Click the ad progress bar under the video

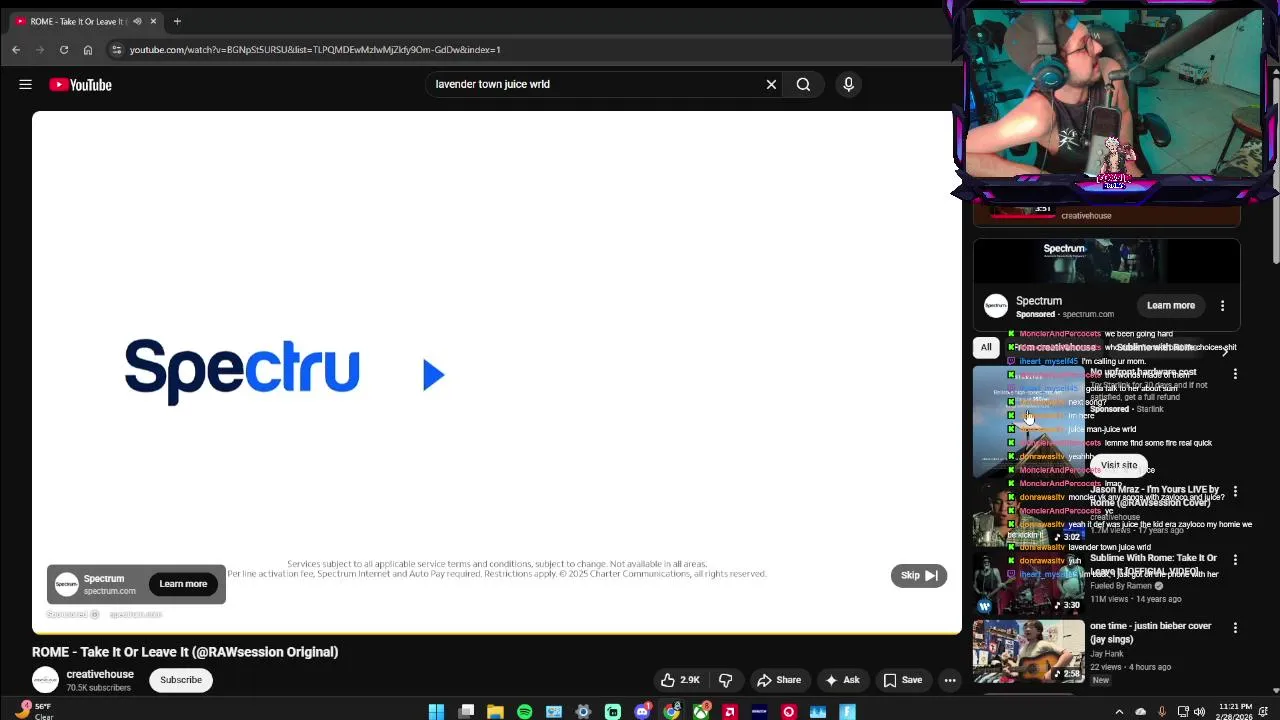497,633
